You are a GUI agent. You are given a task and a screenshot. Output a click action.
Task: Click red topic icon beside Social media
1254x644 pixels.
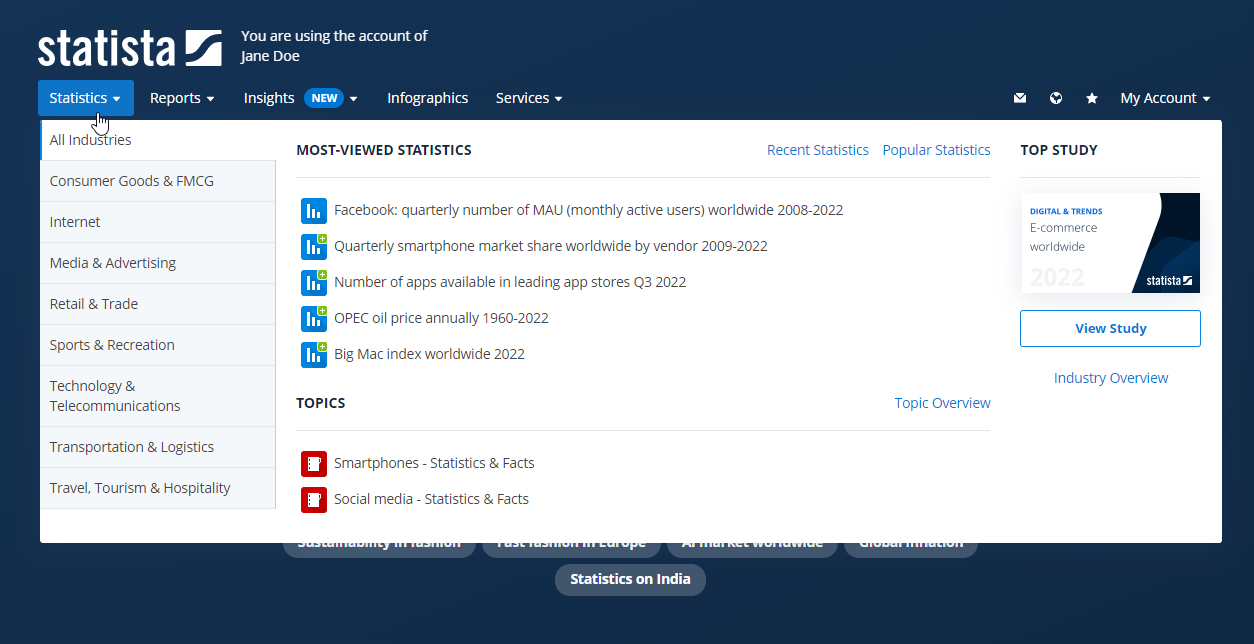click(314, 500)
